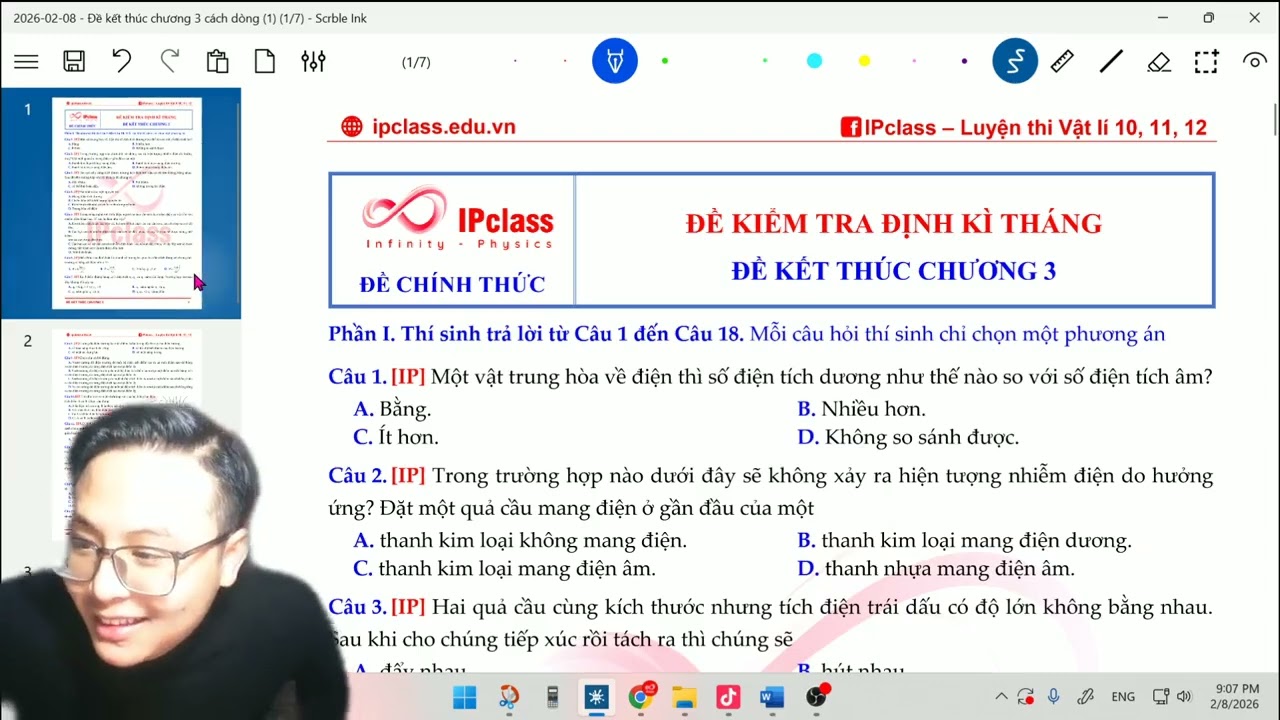Save the document with the floppy disk icon
The width and height of the screenshot is (1280, 720).
(74, 62)
